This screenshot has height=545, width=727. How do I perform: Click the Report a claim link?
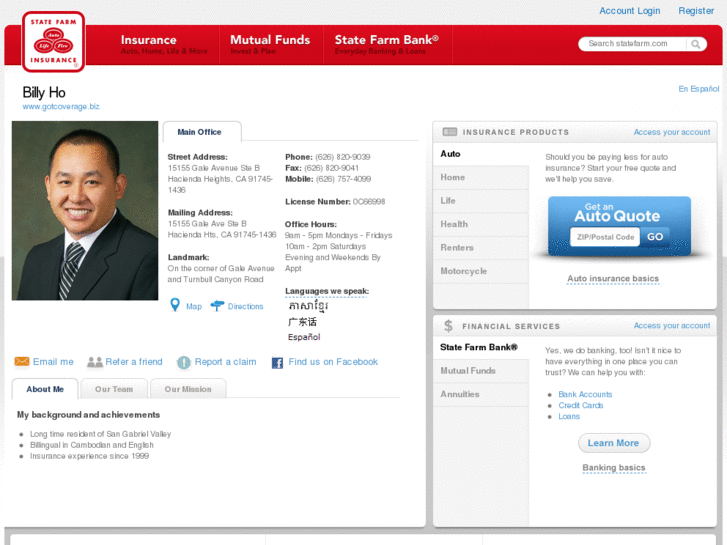tap(225, 362)
